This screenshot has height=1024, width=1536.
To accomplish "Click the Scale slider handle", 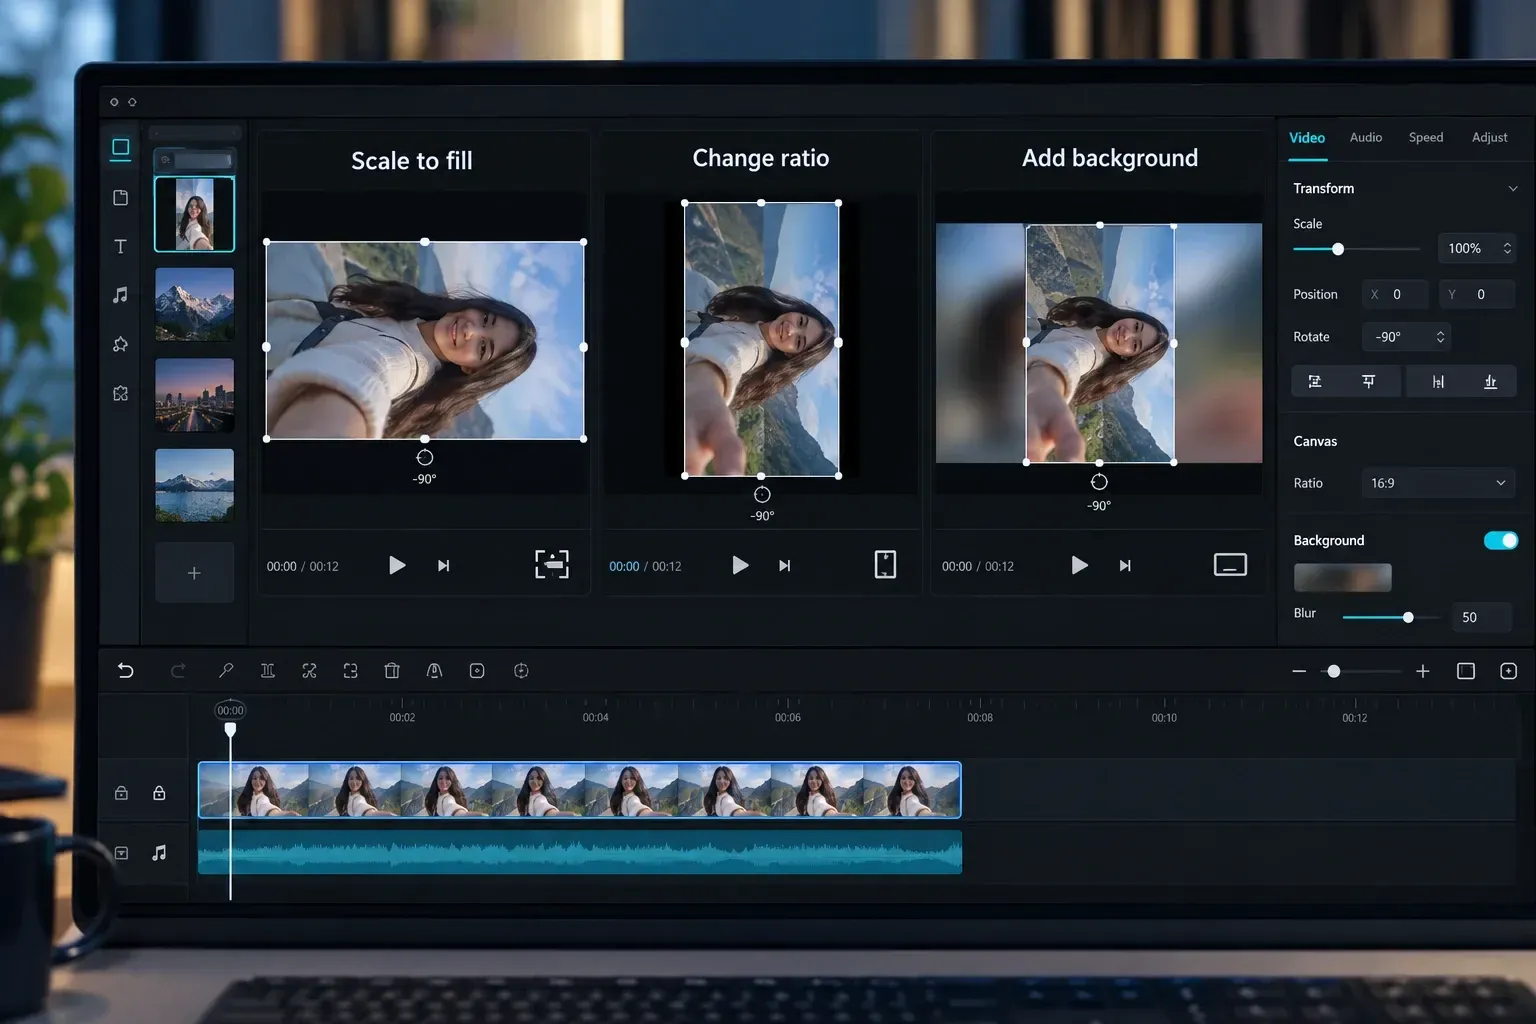I will 1338,249.
